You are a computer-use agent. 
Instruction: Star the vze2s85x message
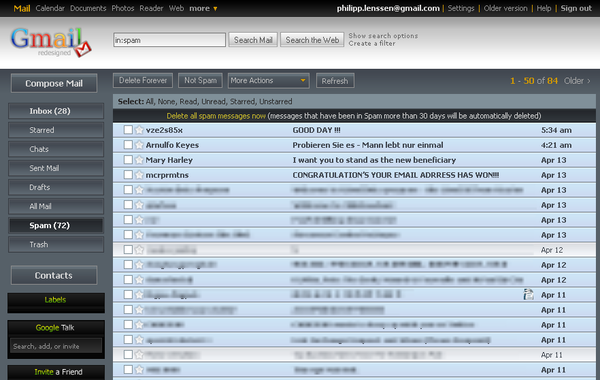coord(139,130)
